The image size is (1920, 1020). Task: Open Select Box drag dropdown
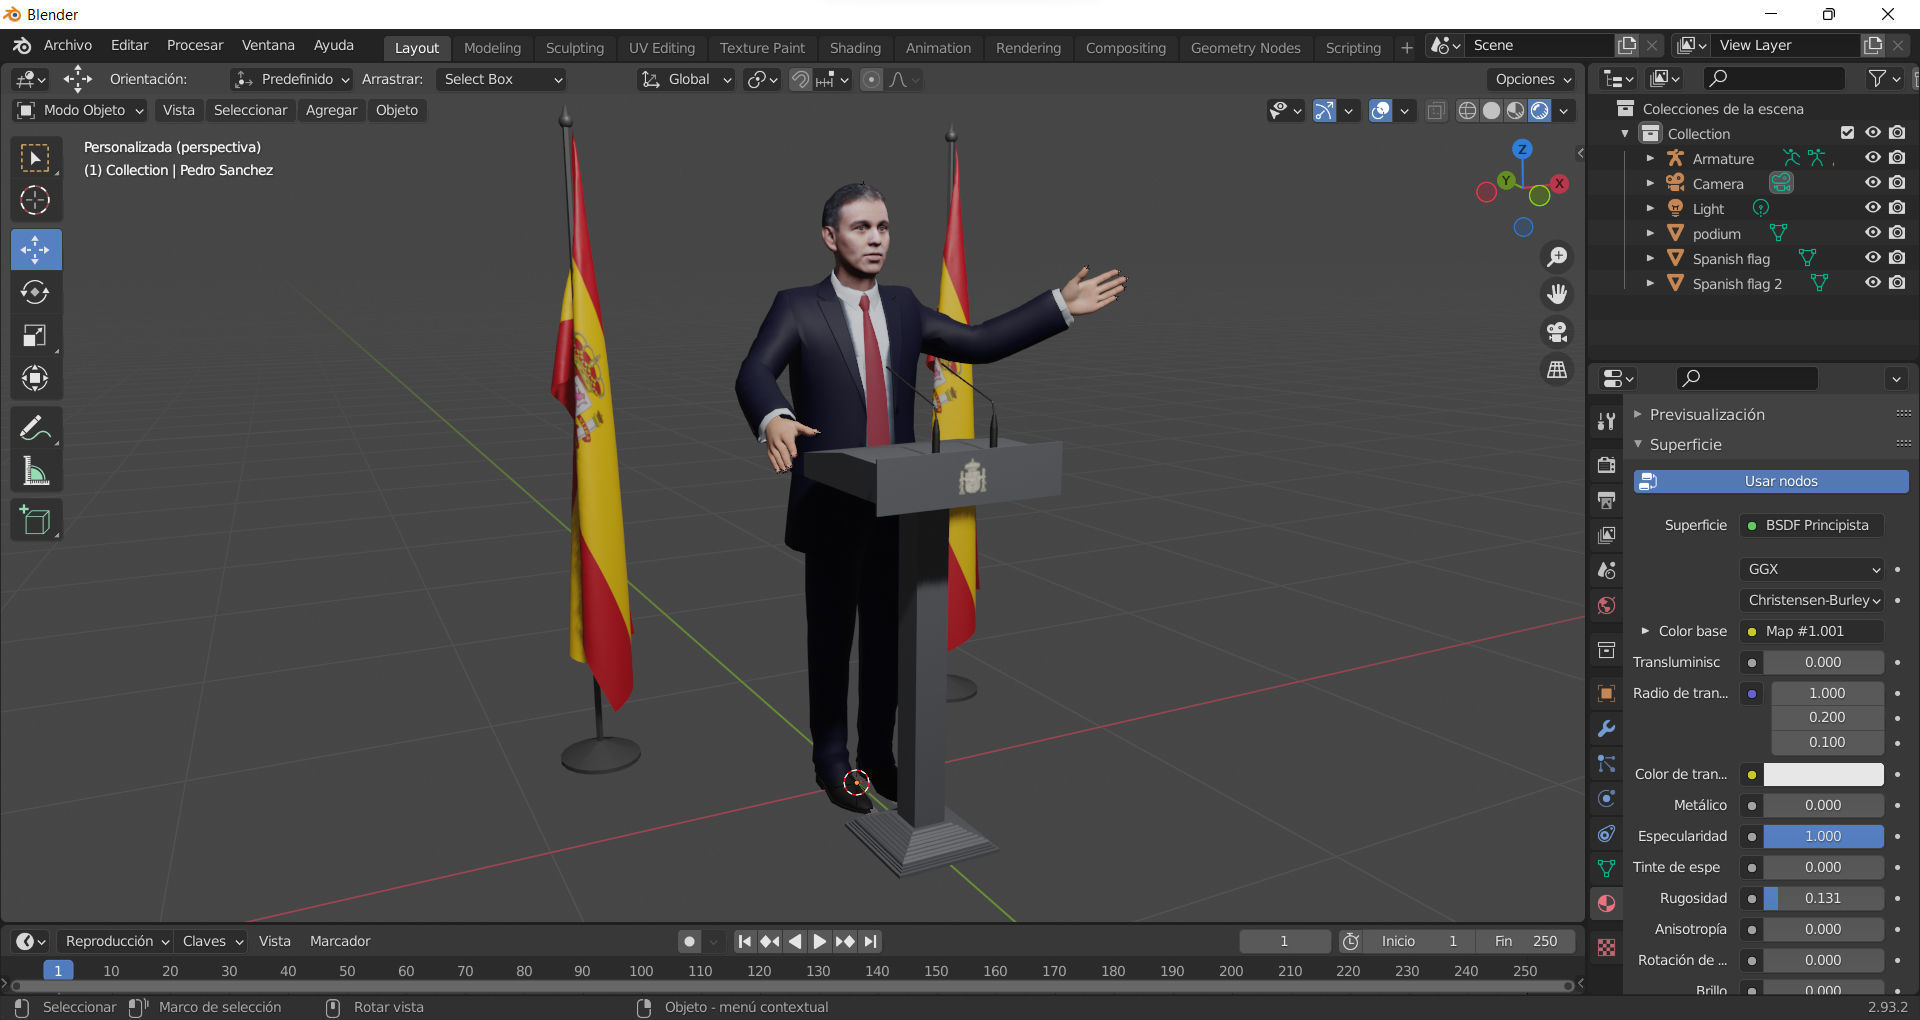click(x=501, y=80)
